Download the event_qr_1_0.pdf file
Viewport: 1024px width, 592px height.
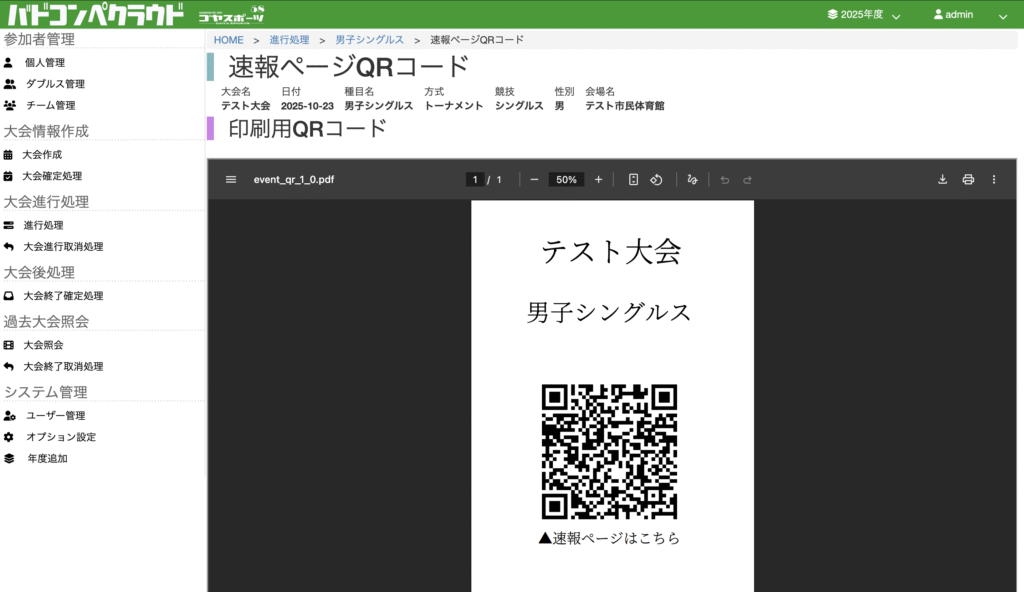(x=942, y=180)
